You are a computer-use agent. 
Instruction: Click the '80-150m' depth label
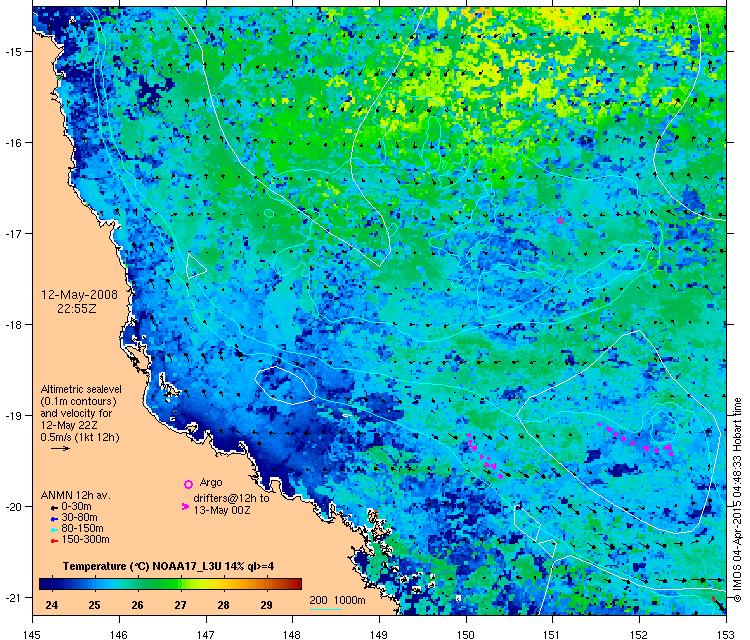[x=82, y=529]
